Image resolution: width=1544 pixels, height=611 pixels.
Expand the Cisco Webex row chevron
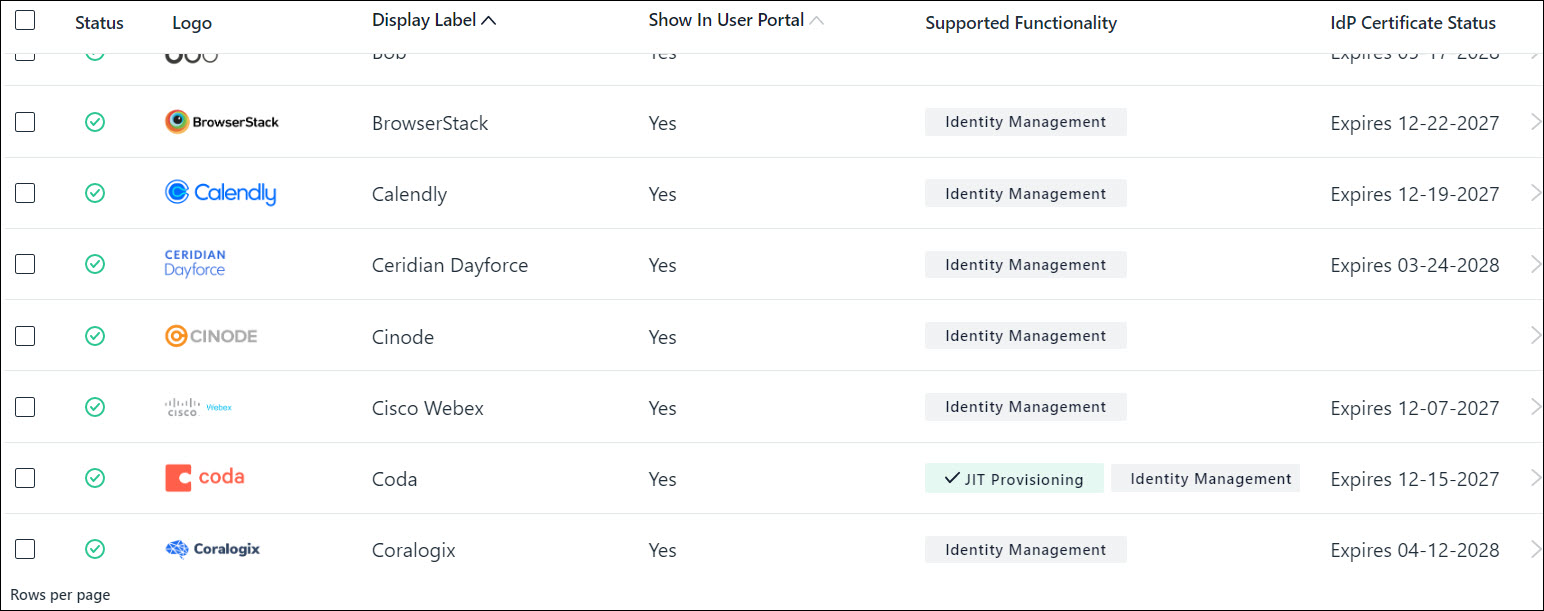click(x=1535, y=407)
